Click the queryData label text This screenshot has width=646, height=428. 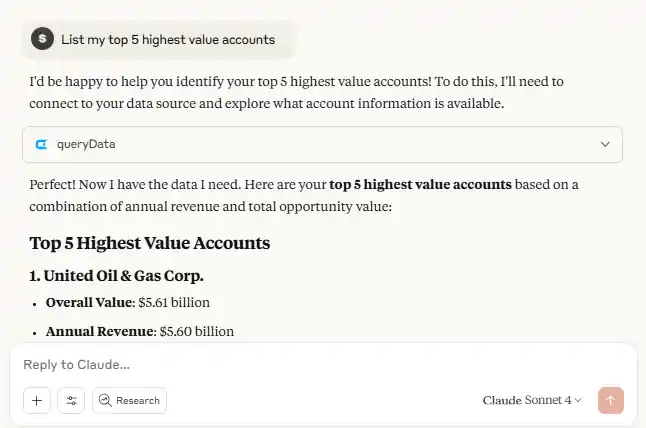86,144
